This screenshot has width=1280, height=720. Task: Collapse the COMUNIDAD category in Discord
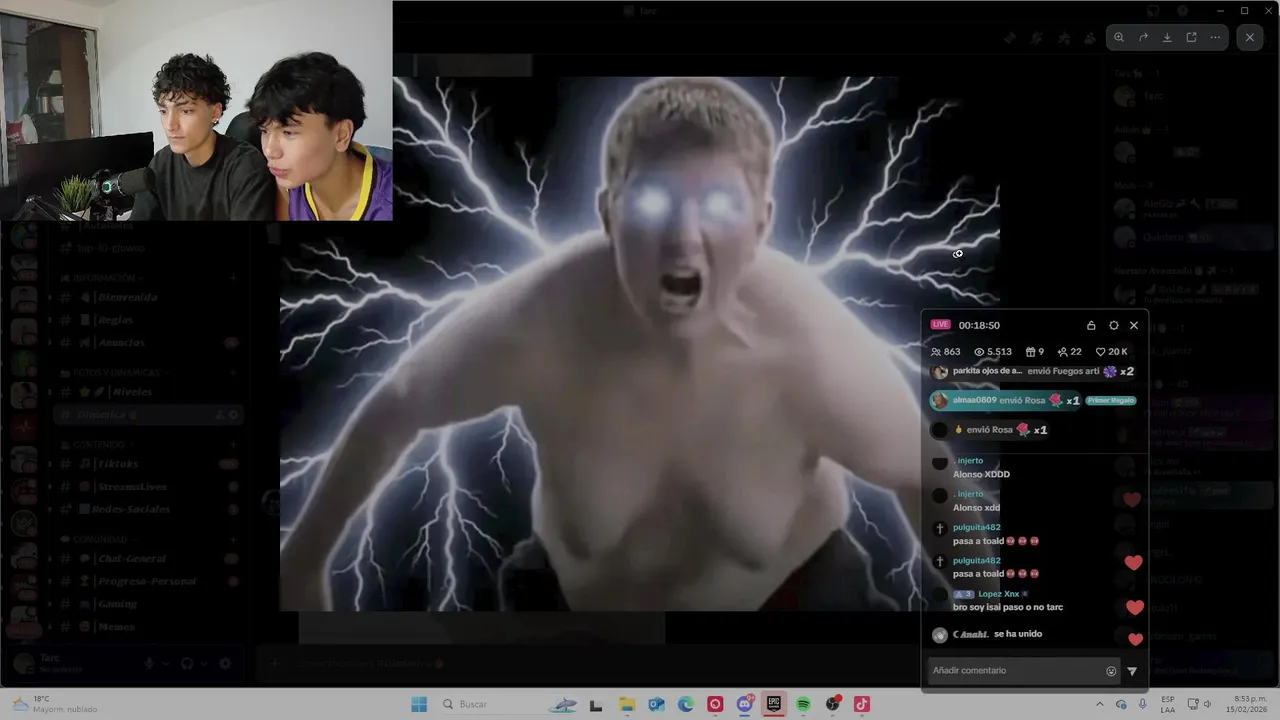point(100,539)
